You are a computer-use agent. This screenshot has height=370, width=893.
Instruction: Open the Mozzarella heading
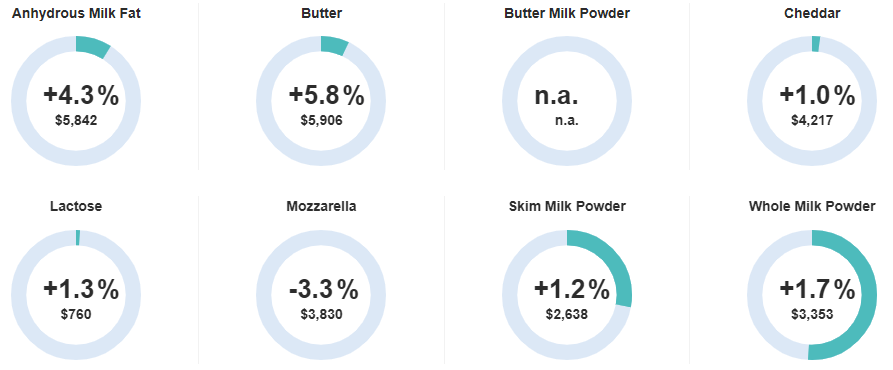click(321, 206)
